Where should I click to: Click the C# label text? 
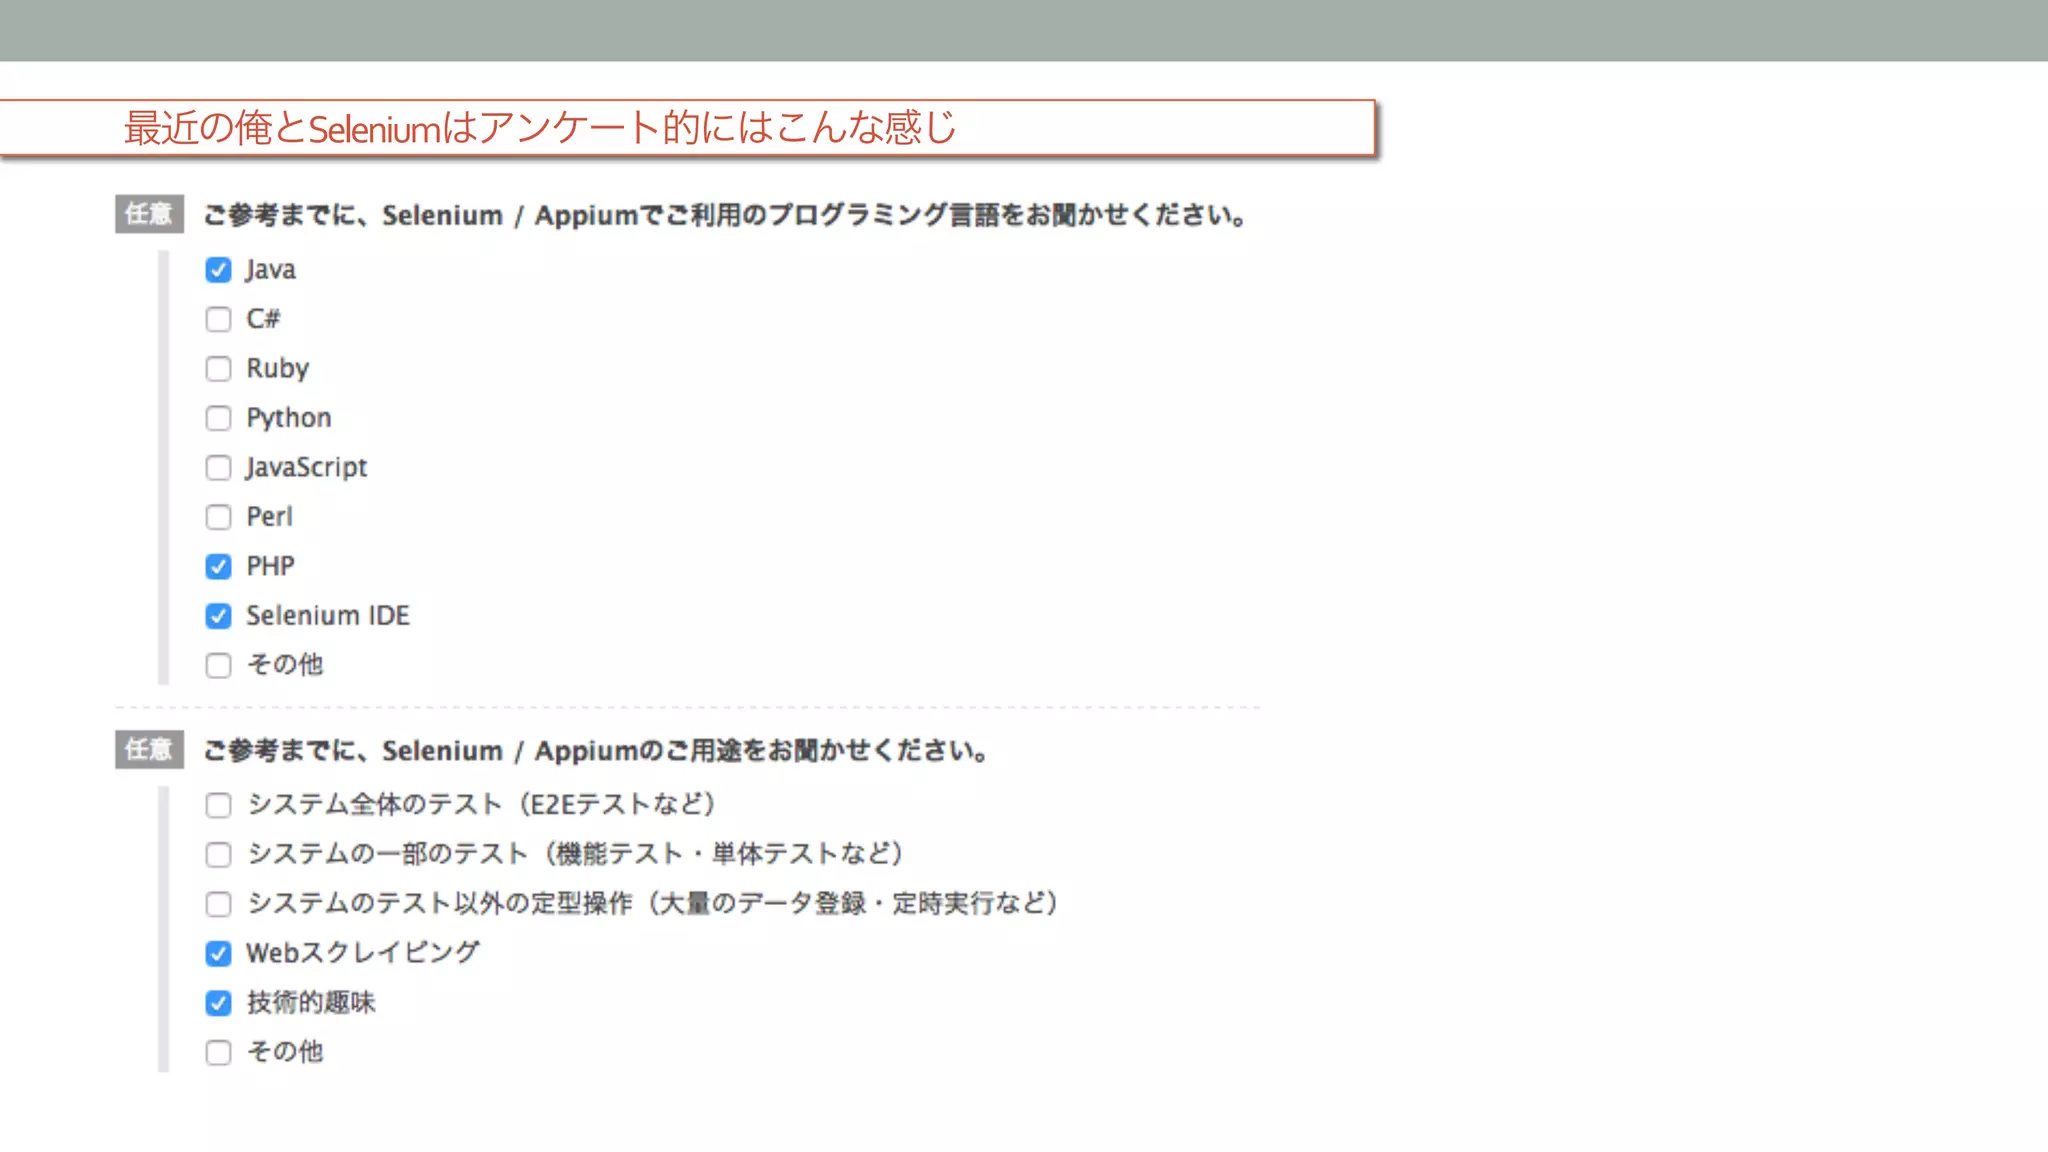(x=264, y=319)
